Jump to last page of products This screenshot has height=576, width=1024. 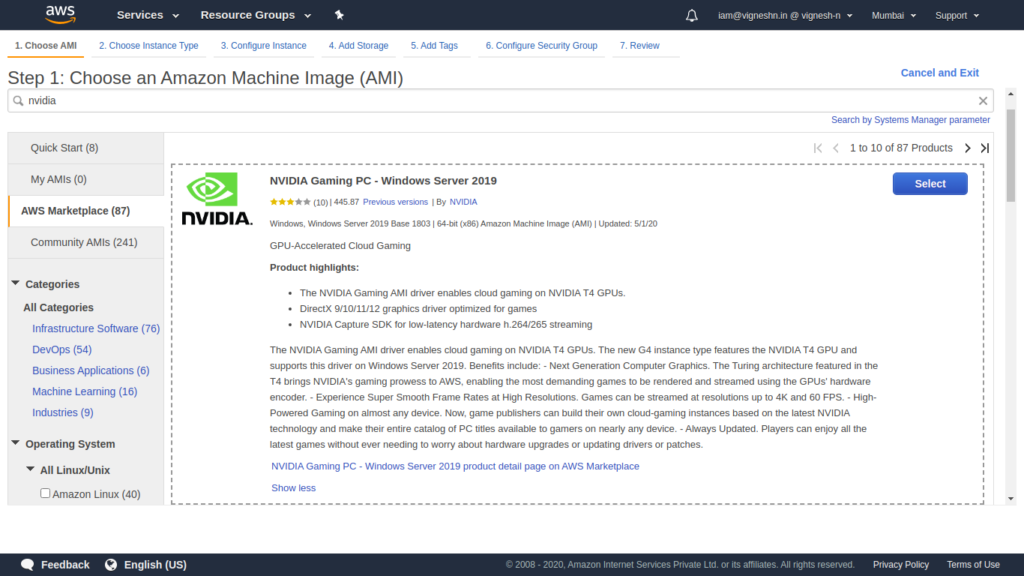pos(985,148)
